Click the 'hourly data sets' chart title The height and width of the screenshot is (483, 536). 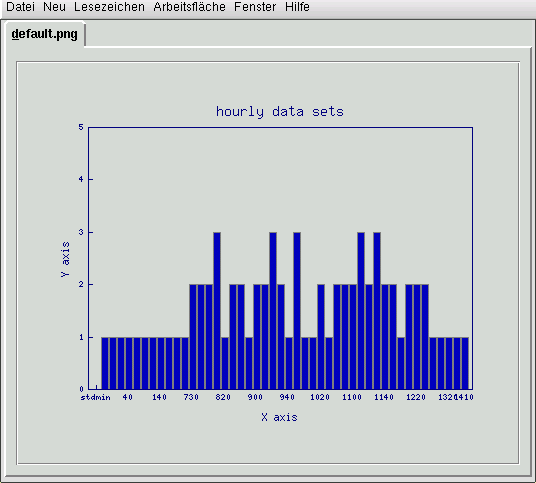pos(280,112)
